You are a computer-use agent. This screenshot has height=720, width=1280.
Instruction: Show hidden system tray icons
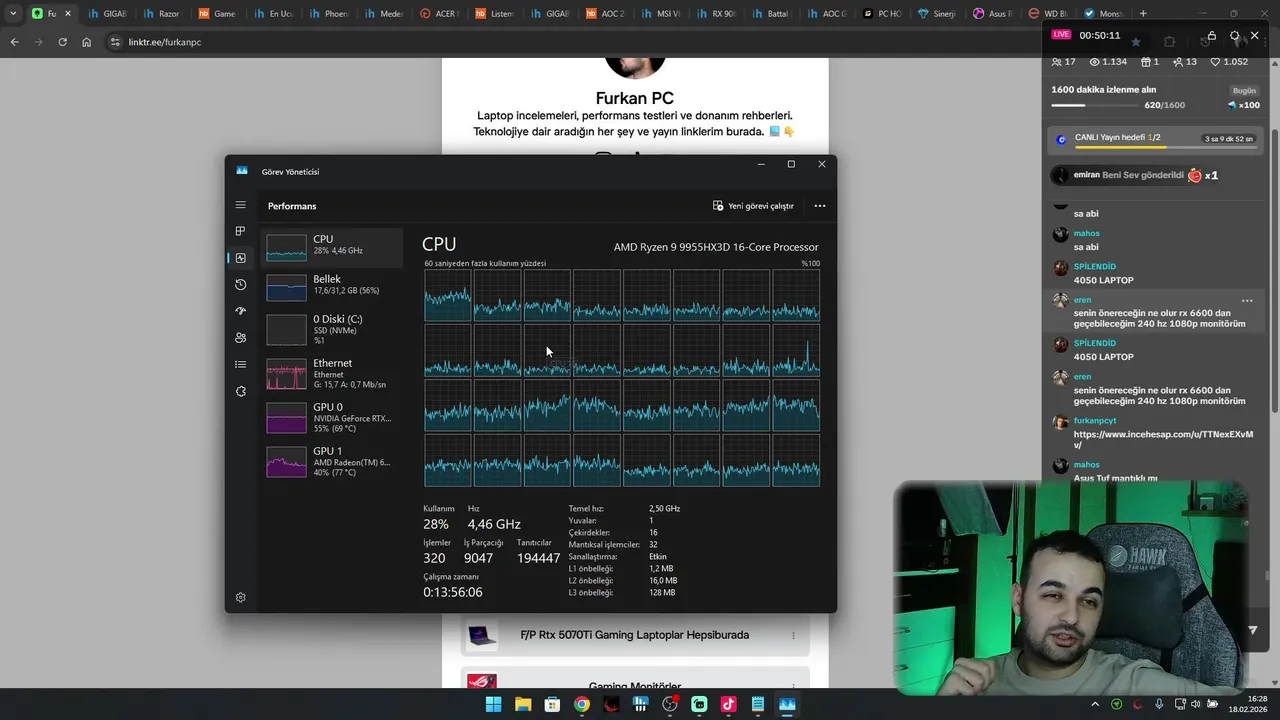tap(1095, 705)
